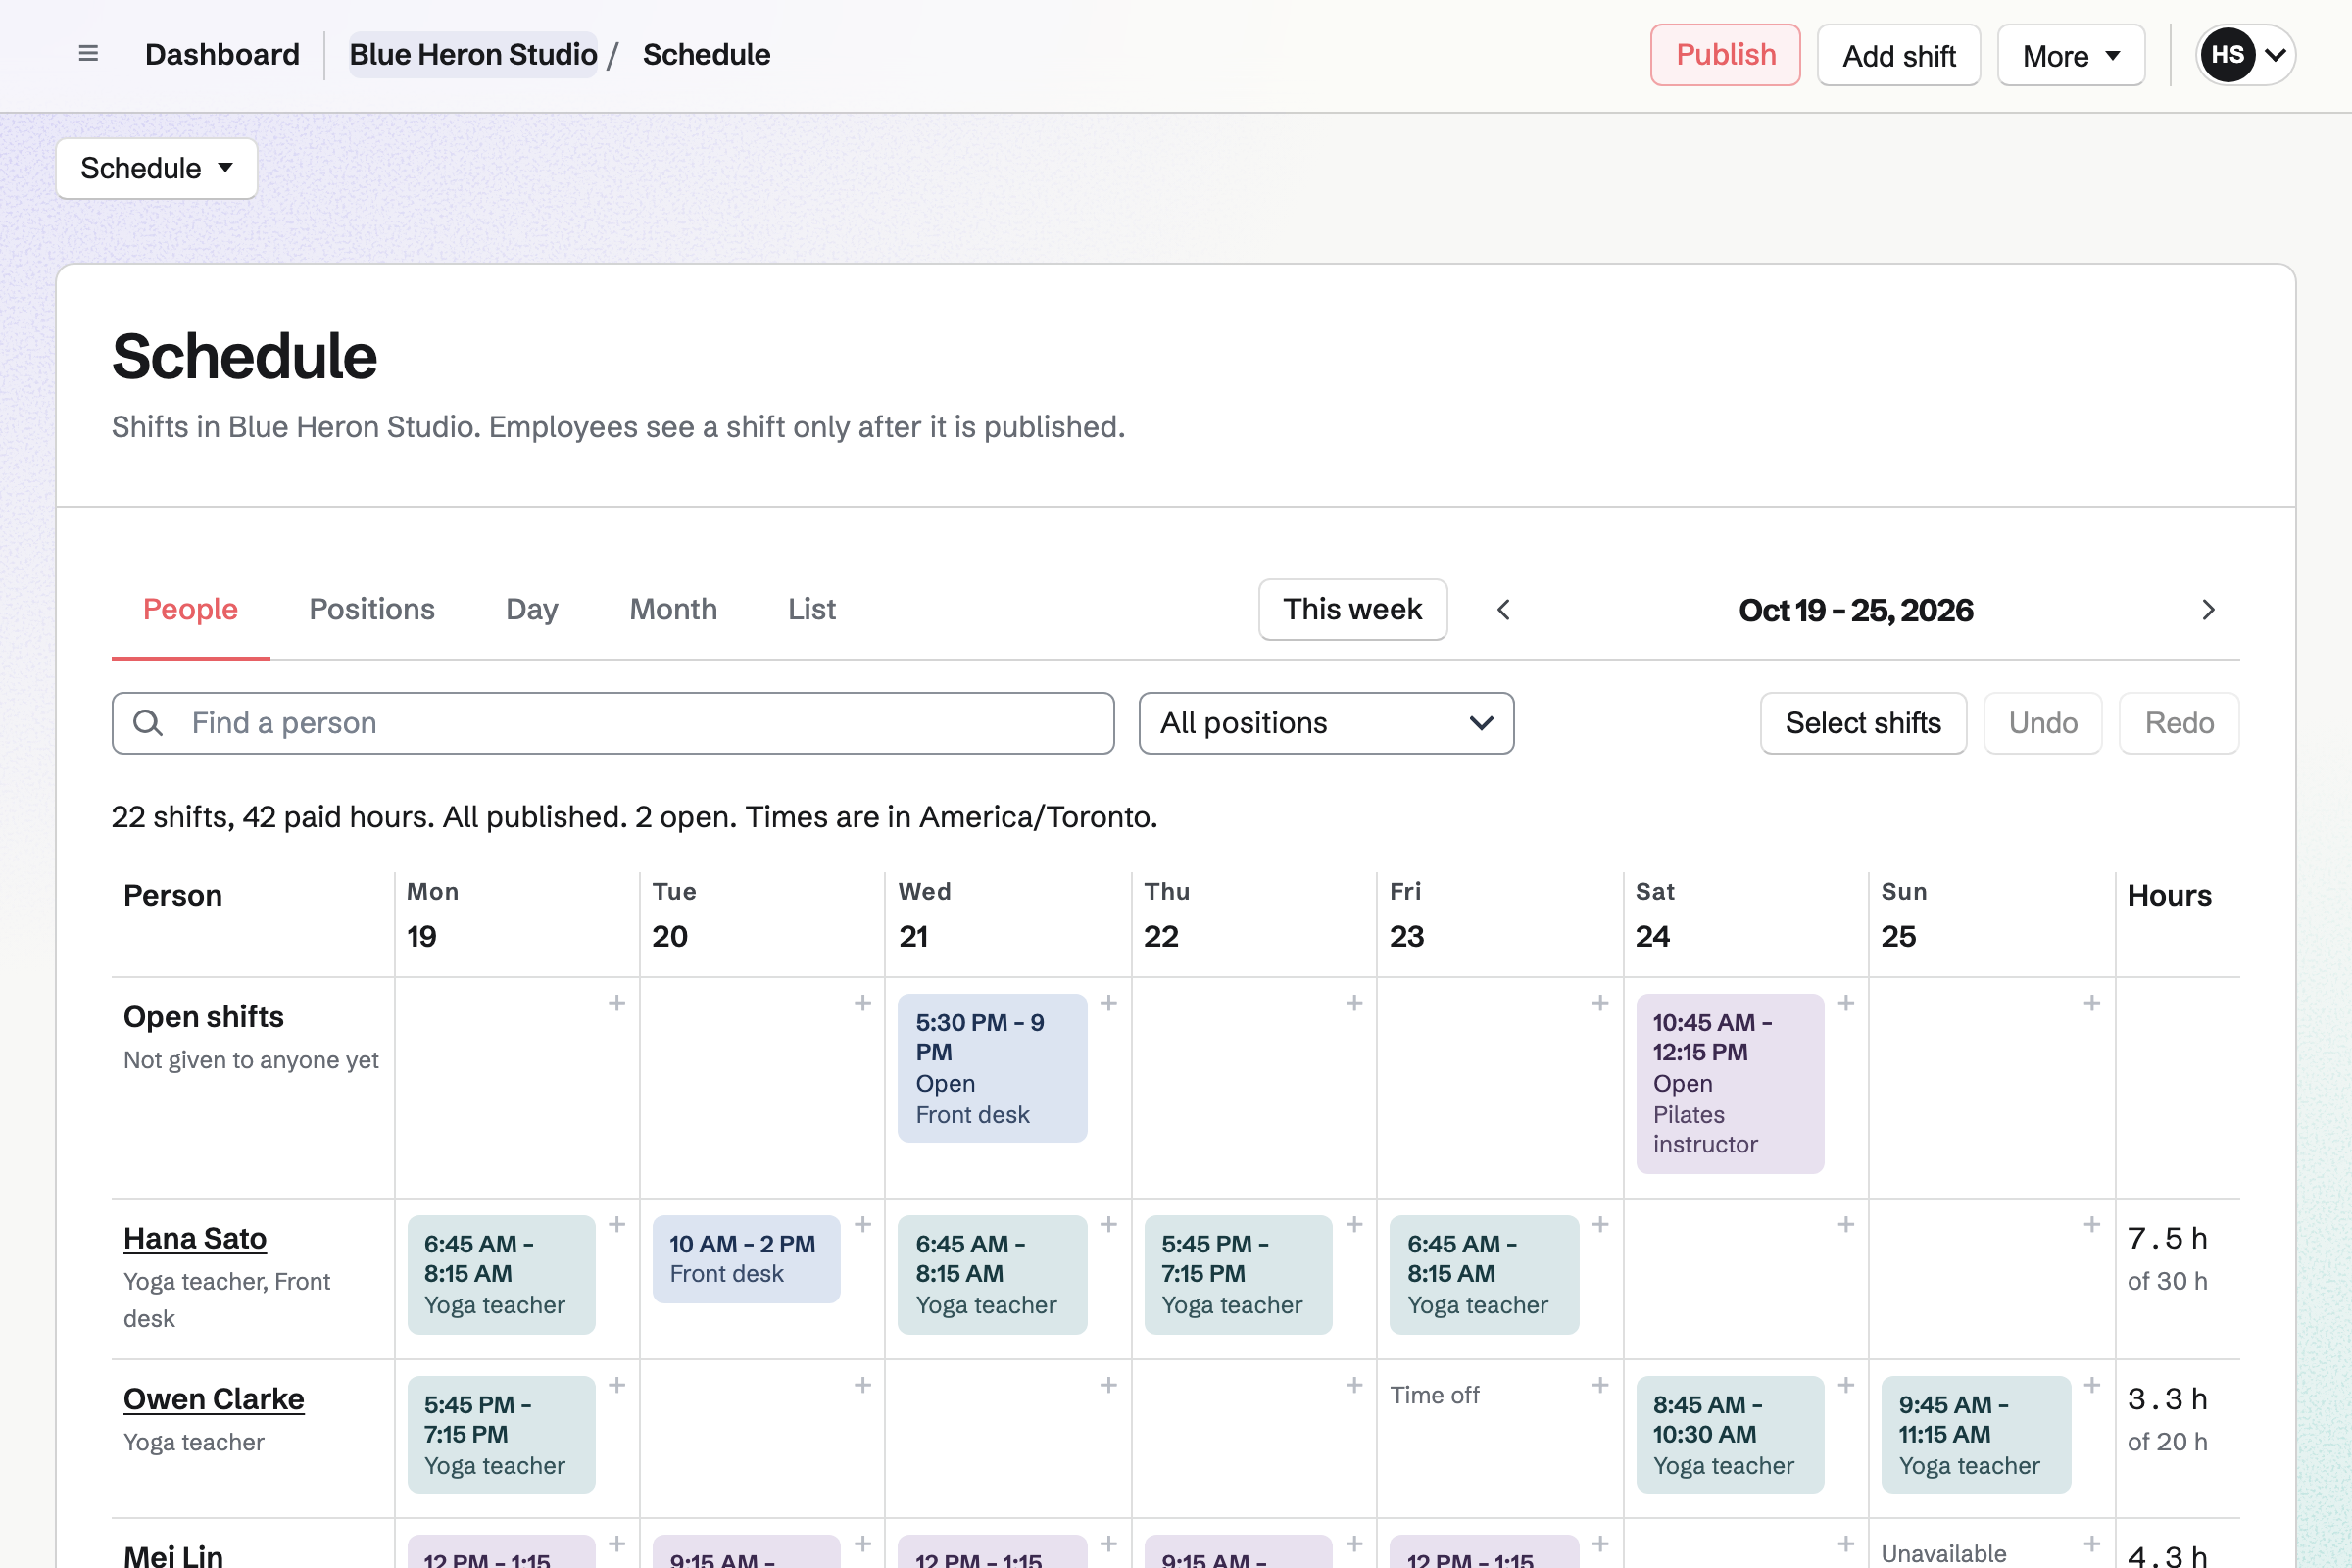Add open shift plus on Wednesday 21
2352x1568 pixels.
point(1109,1003)
